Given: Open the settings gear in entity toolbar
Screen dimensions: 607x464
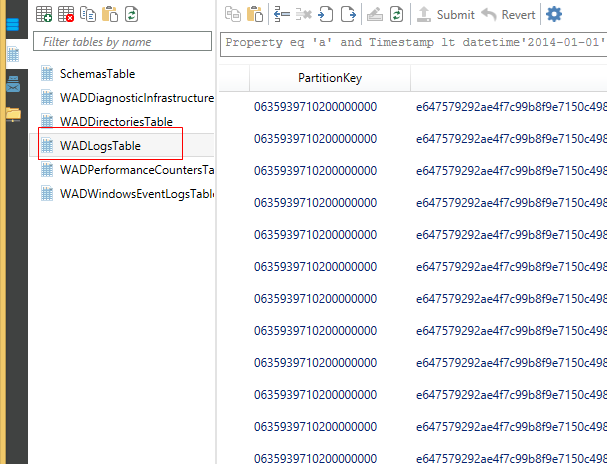Looking at the screenshot, I should (553, 14).
